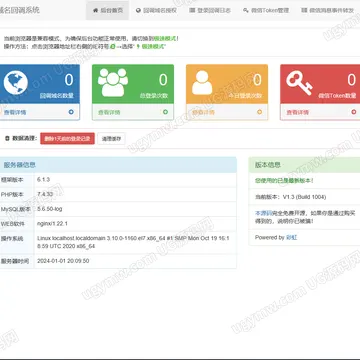This screenshot has width=360, height=360.
Task: Click the green 极速模式 link in warning text
Action: pos(164,38)
